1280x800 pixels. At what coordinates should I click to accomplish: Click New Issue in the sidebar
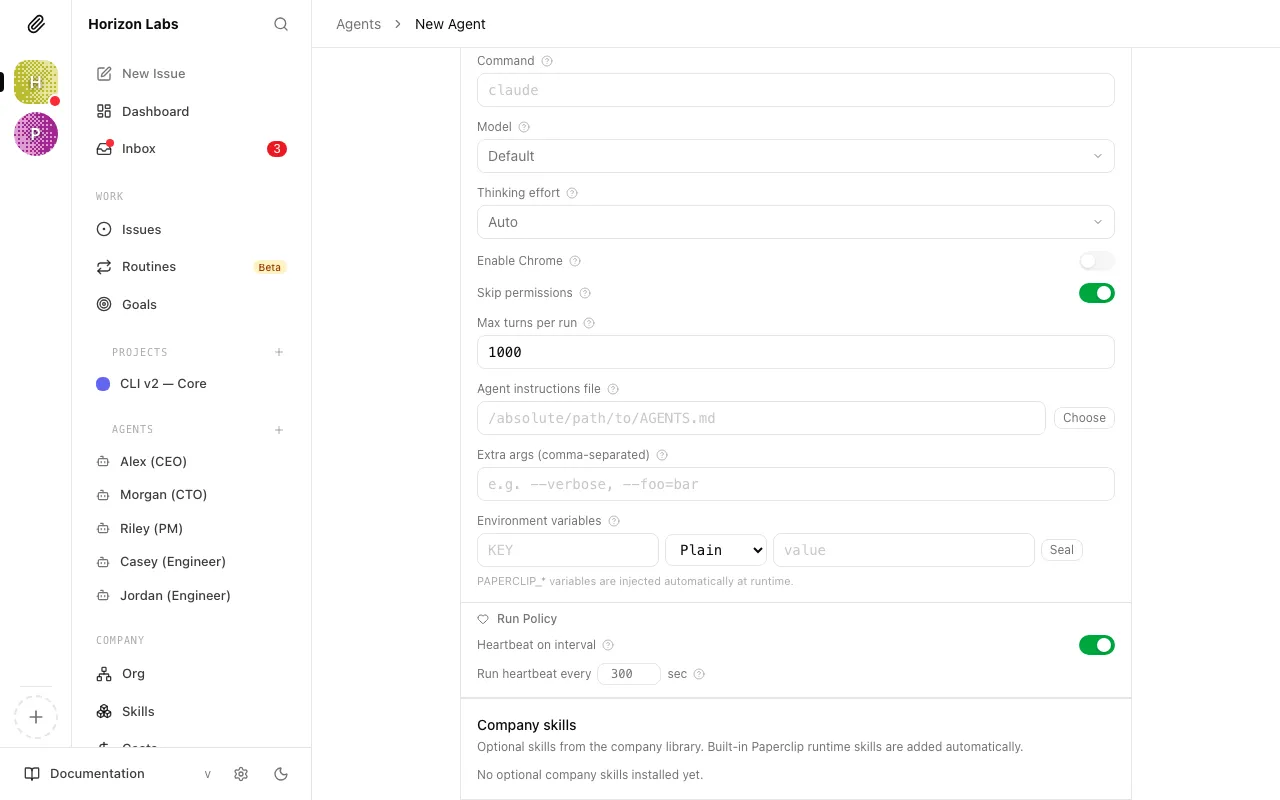(191, 74)
